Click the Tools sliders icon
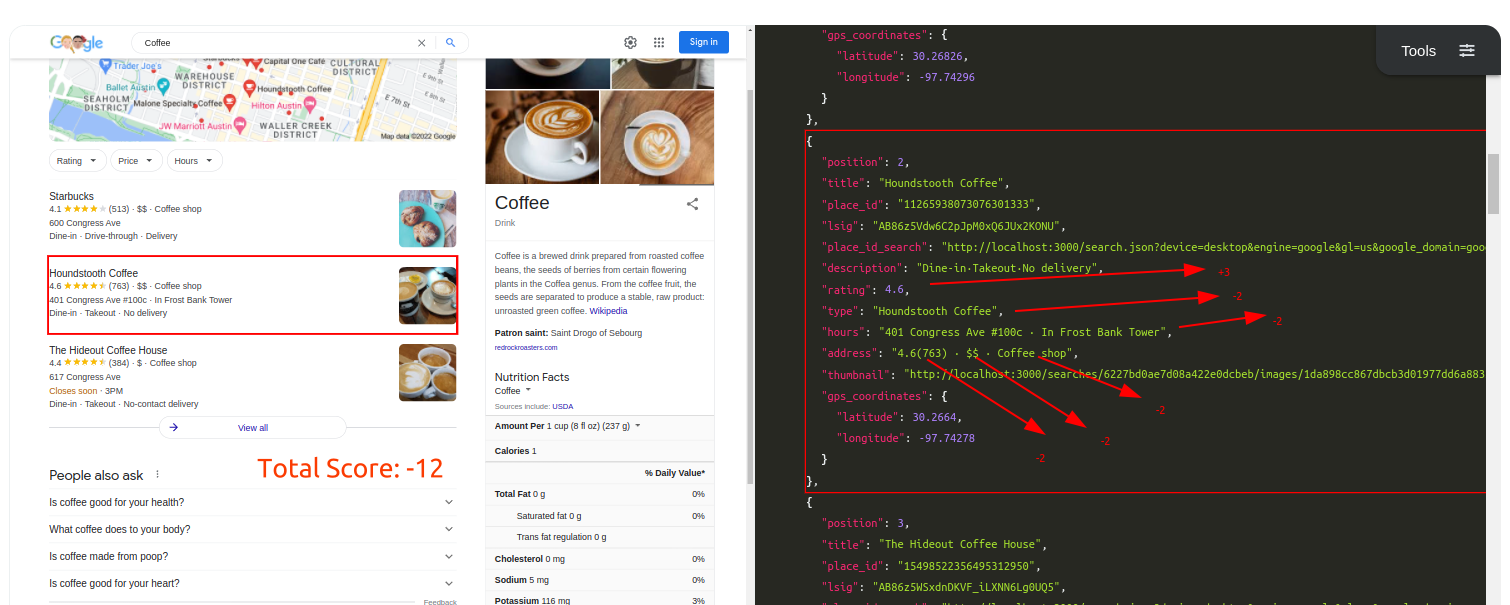1510x605 pixels. pos(1467,51)
